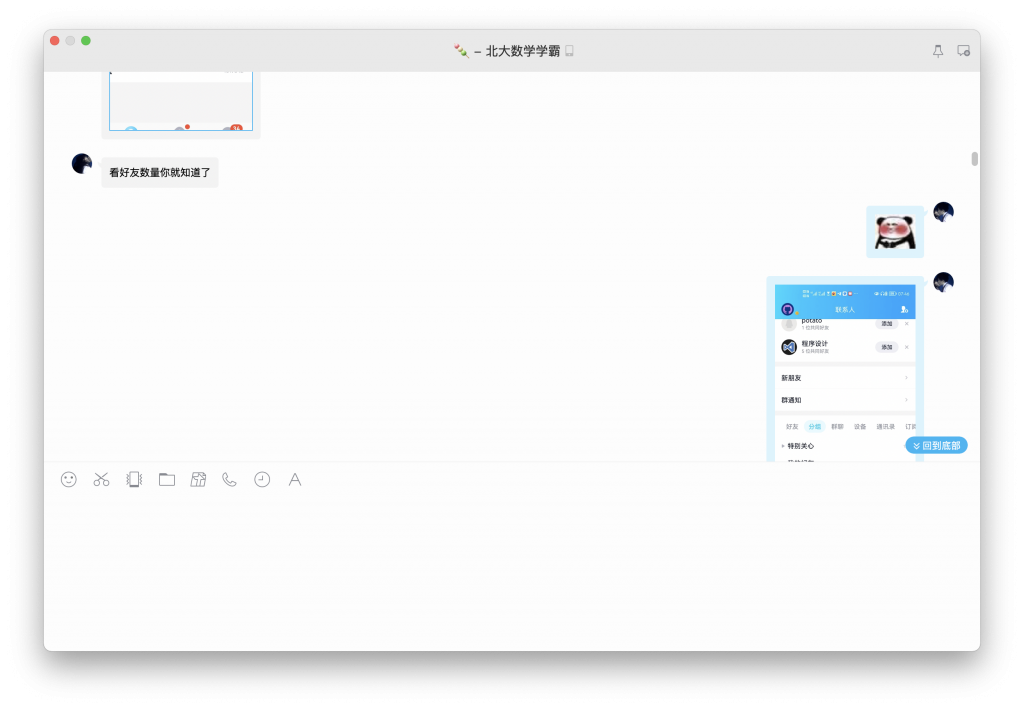Start a voice call with the phone icon
This screenshot has height=709, width=1024.
pyautogui.click(x=229, y=480)
